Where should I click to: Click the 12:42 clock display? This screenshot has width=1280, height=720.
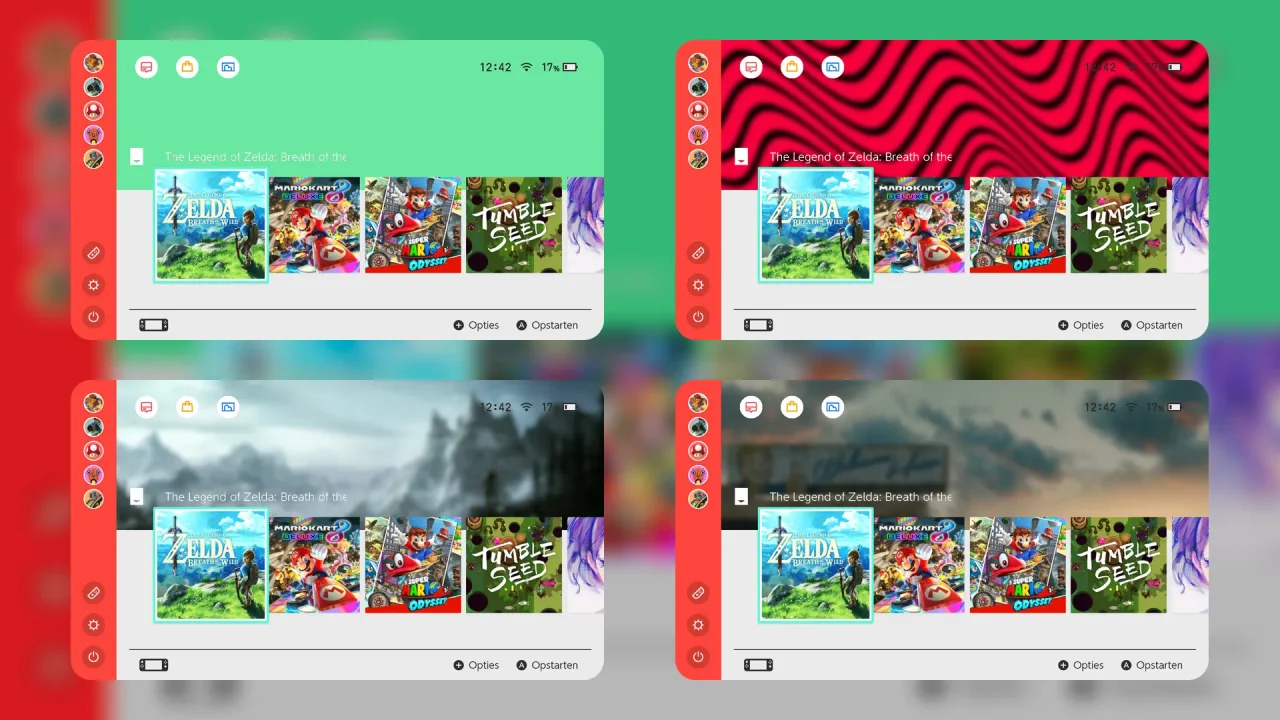coord(496,67)
